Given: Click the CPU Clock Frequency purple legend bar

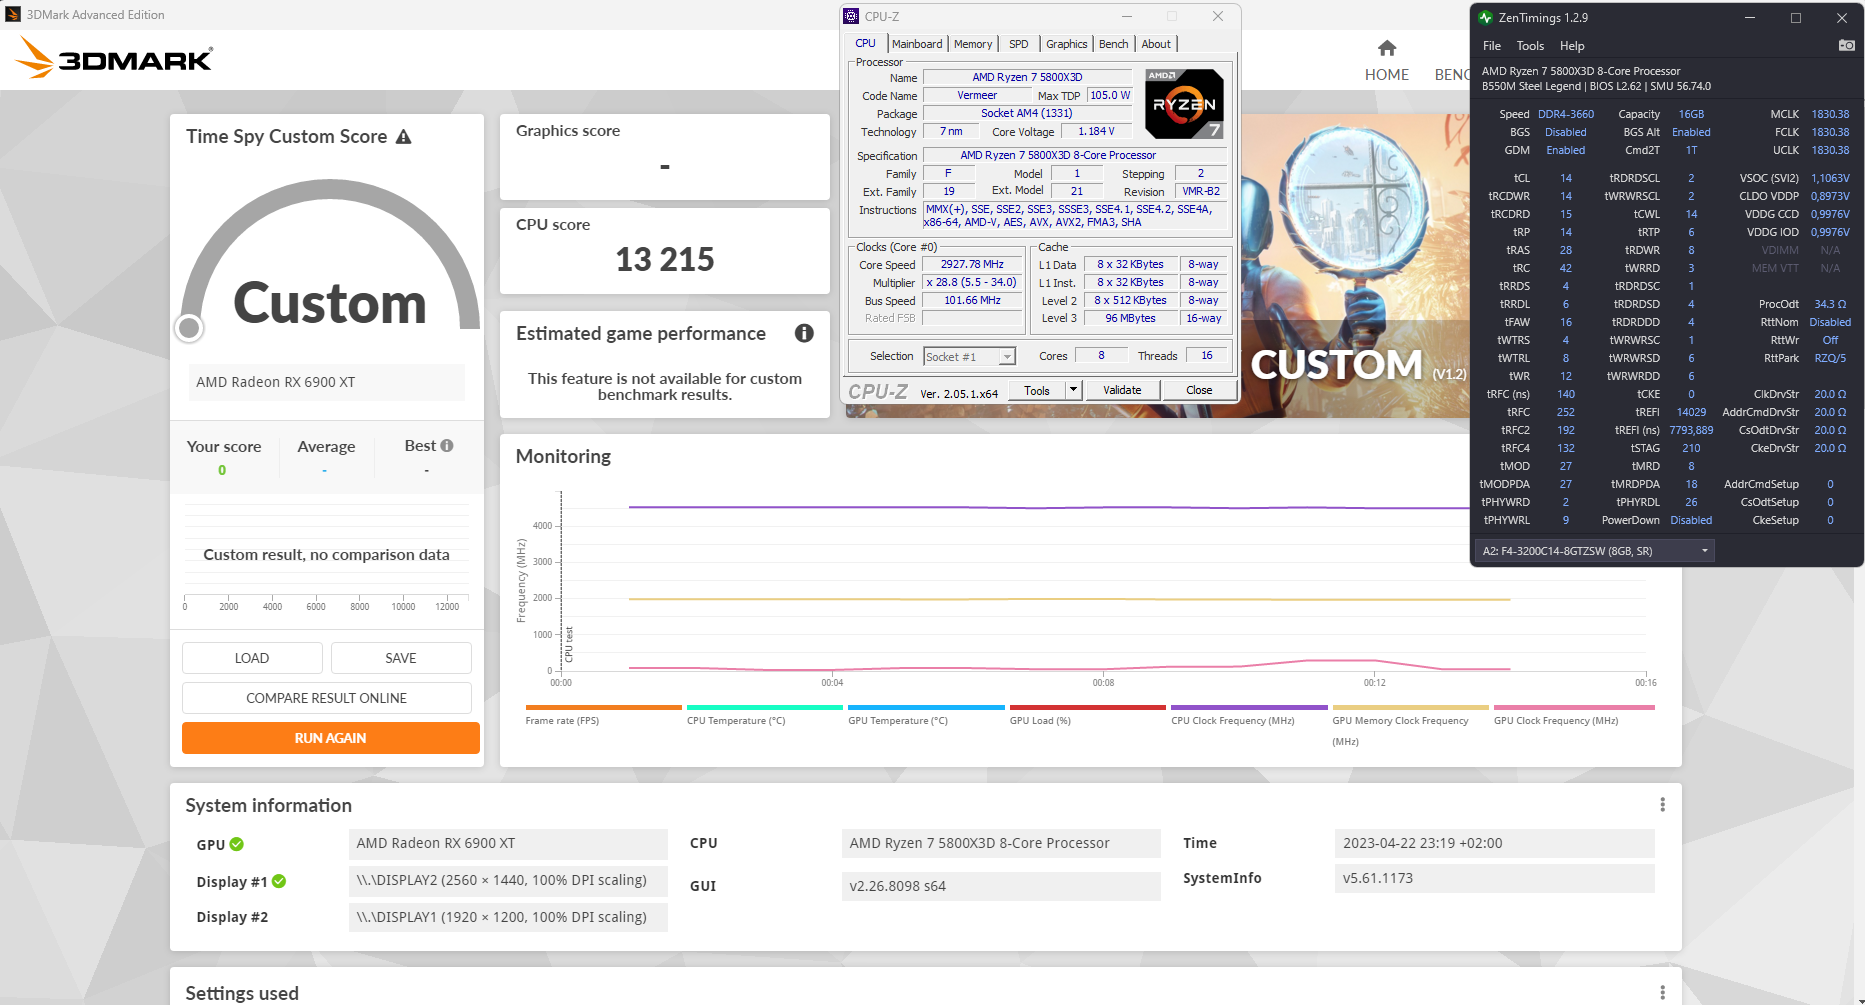Looking at the screenshot, I should (1250, 707).
